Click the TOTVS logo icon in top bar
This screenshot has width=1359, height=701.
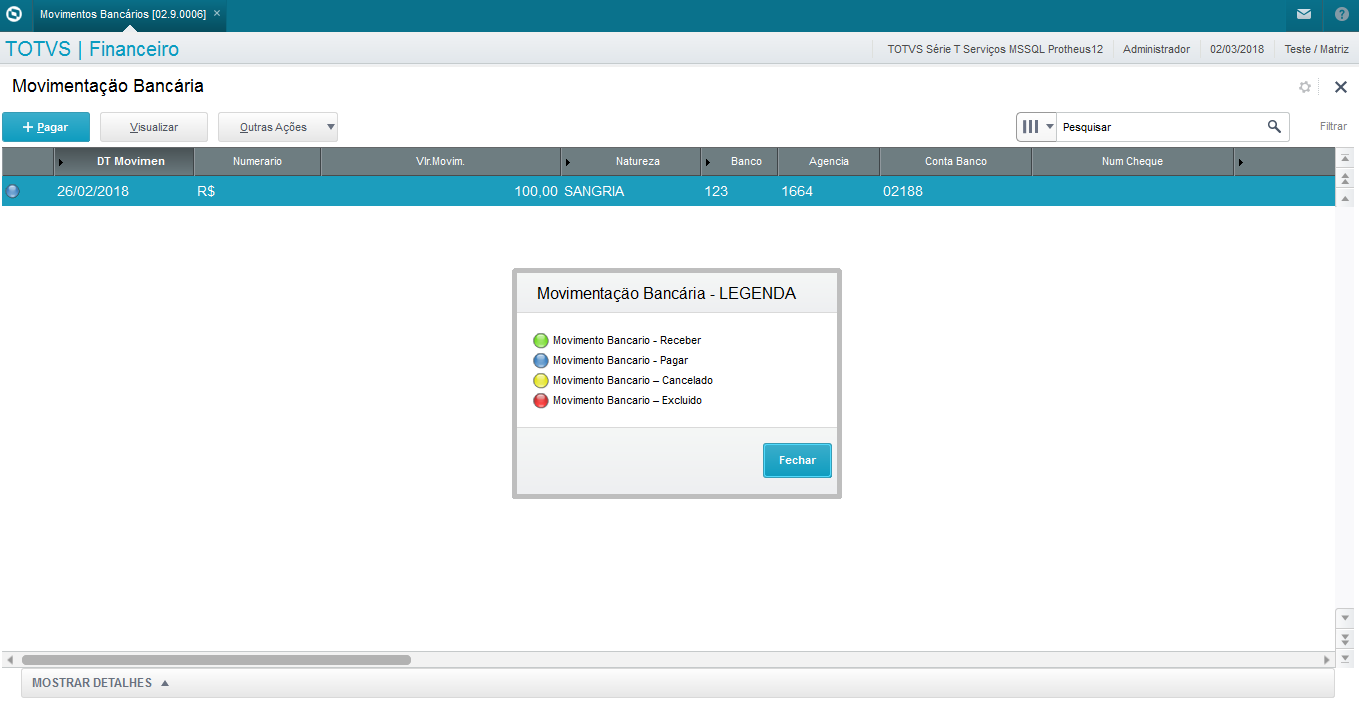click(x=14, y=14)
